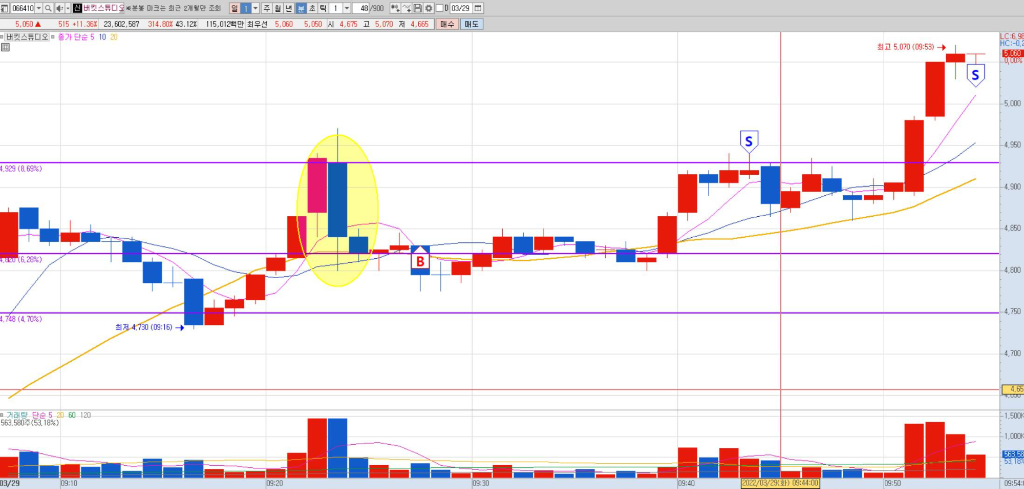Click the 115,012백만 trading value text
The width and height of the screenshot is (1024, 489).
(224, 24)
